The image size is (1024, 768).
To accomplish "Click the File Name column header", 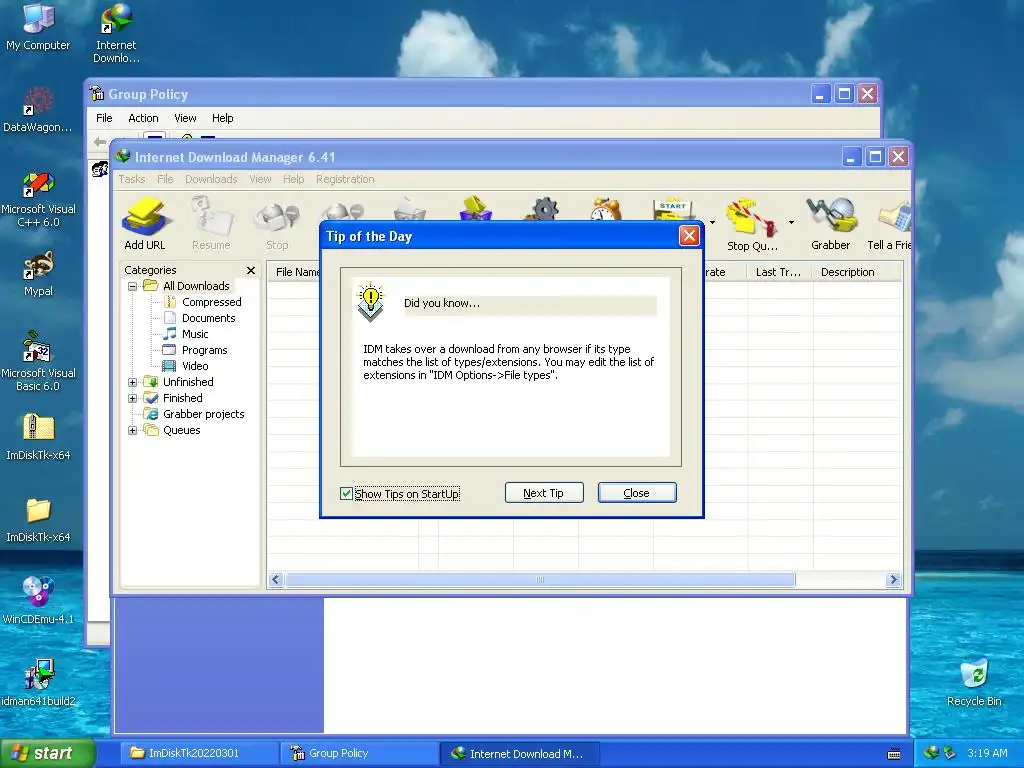I will [294, 272].
